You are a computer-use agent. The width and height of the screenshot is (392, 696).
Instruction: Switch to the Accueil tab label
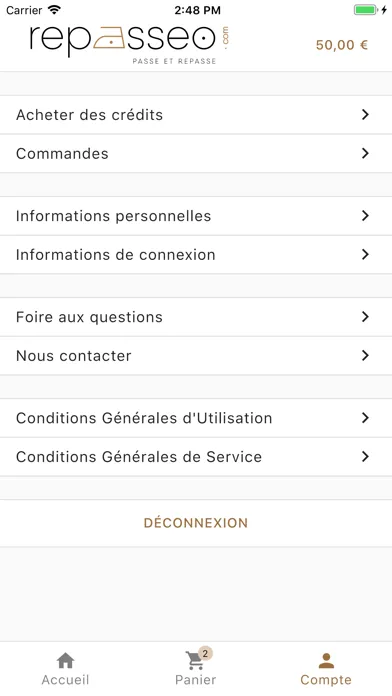[x=65, y=680]
